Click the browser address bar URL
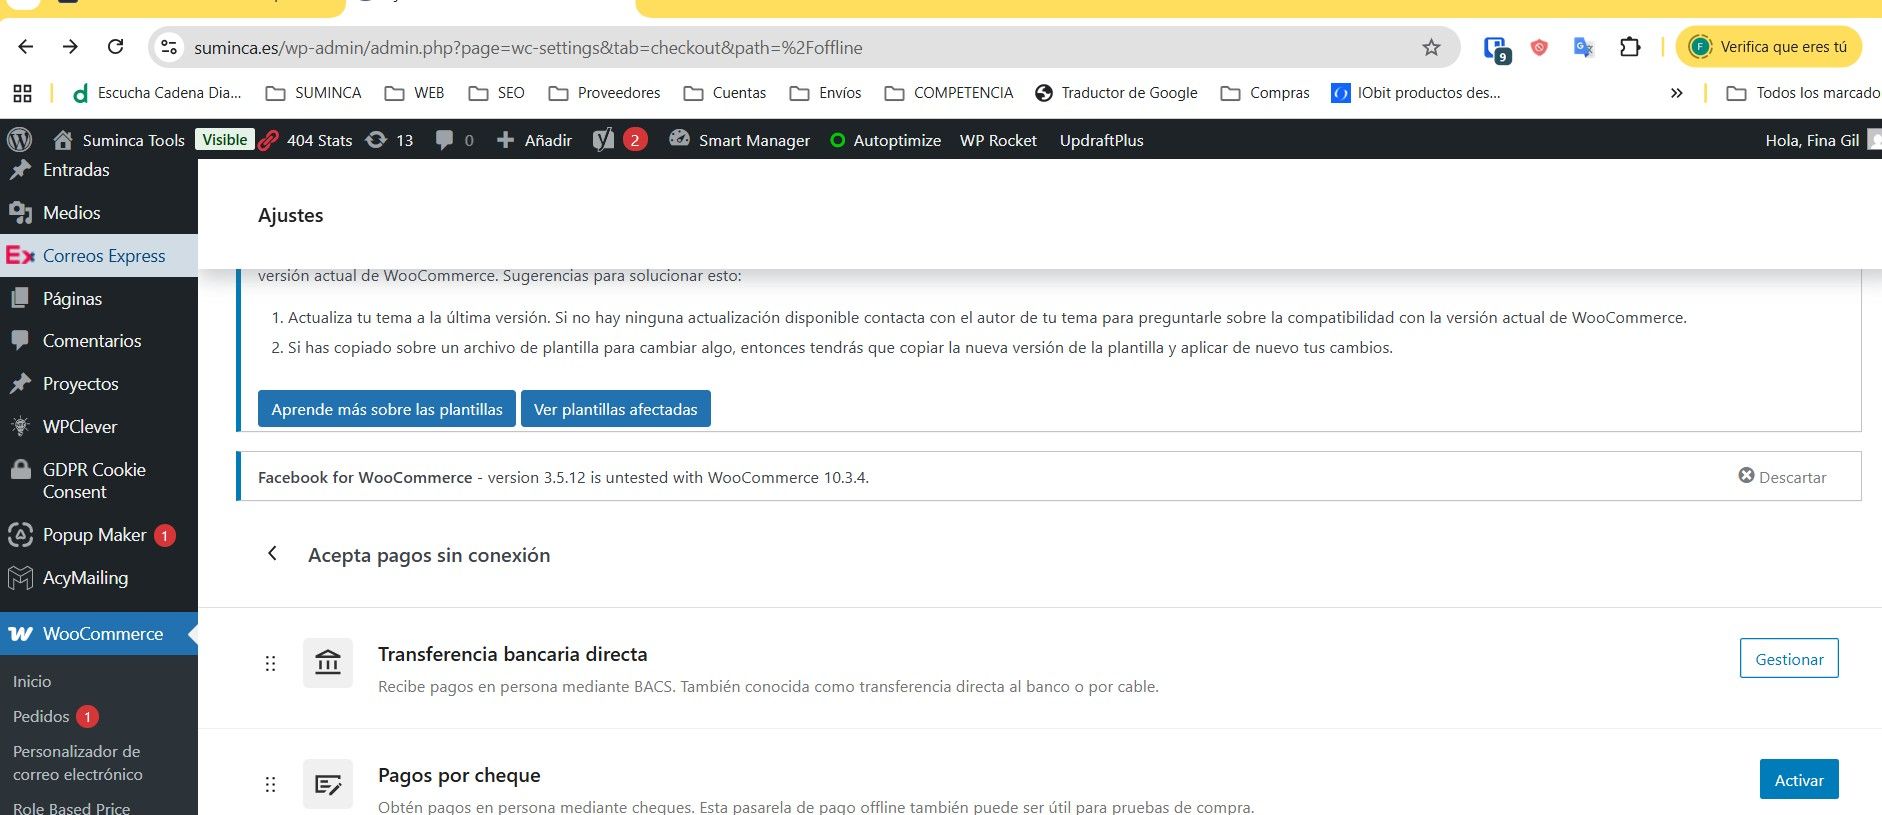Screen dimensions: 1882x815 [x=528, y=47]
